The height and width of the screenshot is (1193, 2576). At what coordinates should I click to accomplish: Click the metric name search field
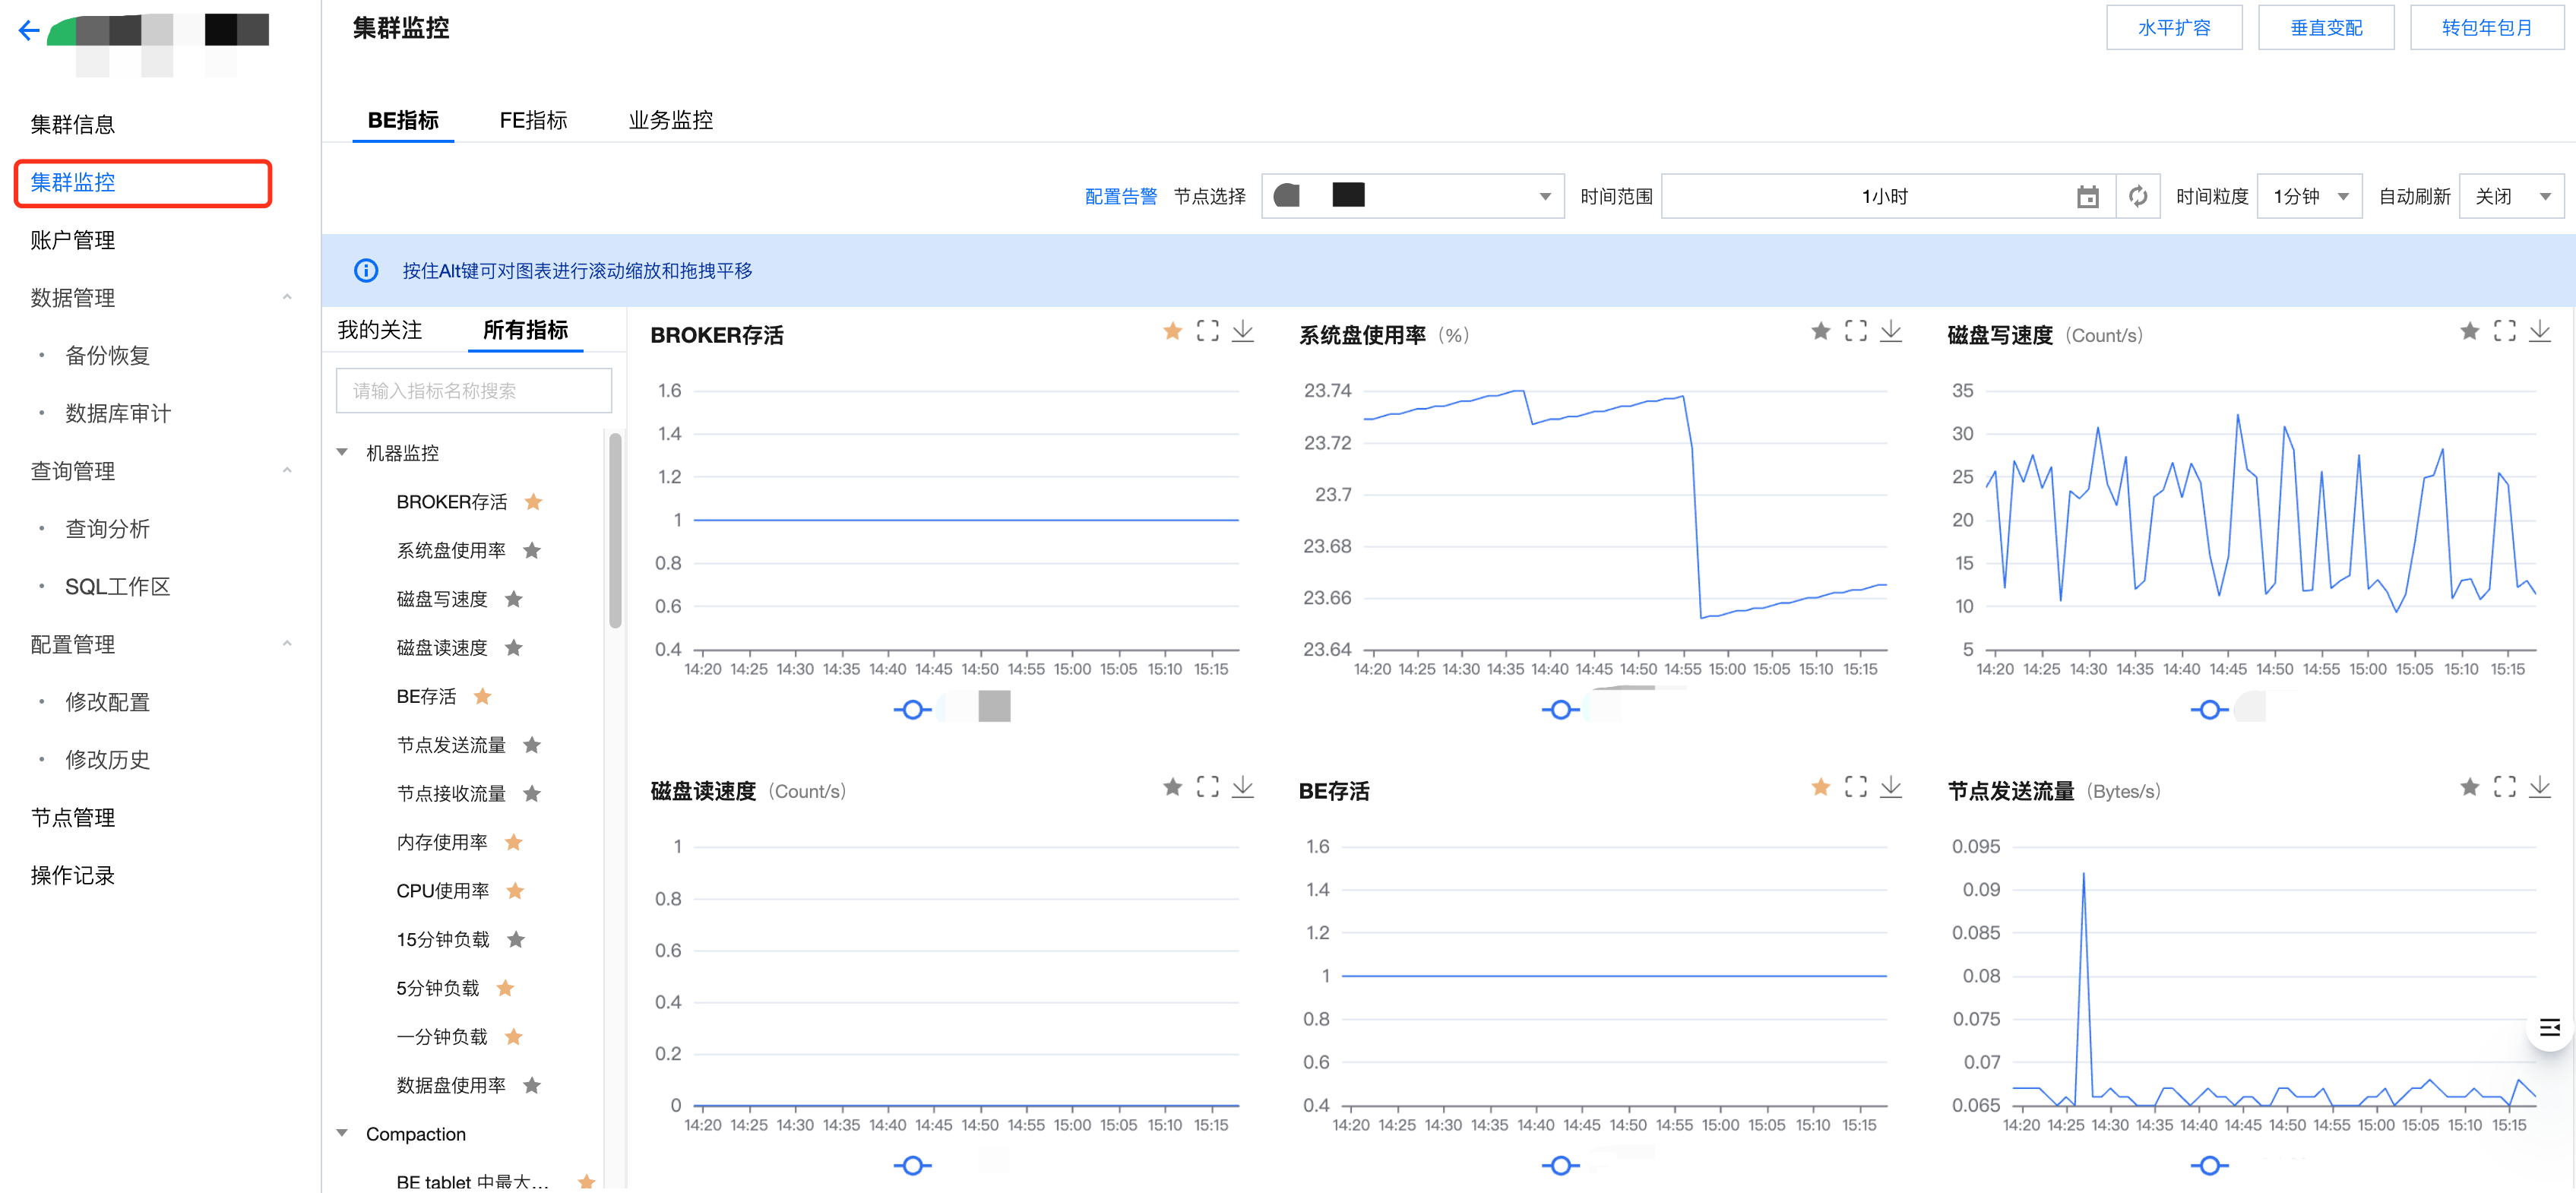click(473, 391)
